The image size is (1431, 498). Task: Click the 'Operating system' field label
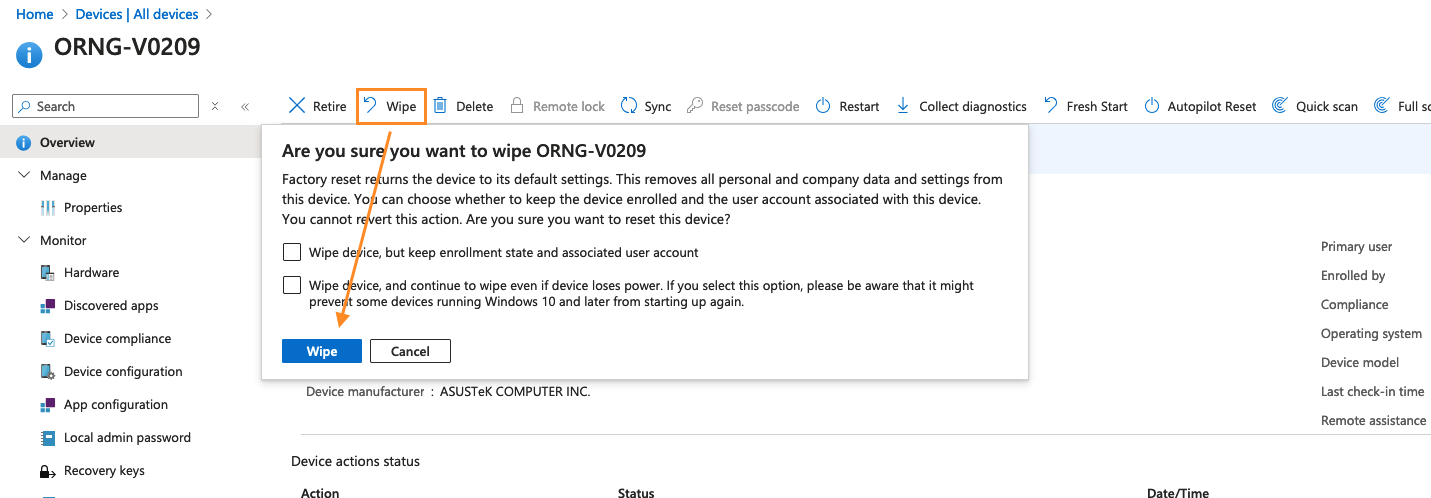1371,333
